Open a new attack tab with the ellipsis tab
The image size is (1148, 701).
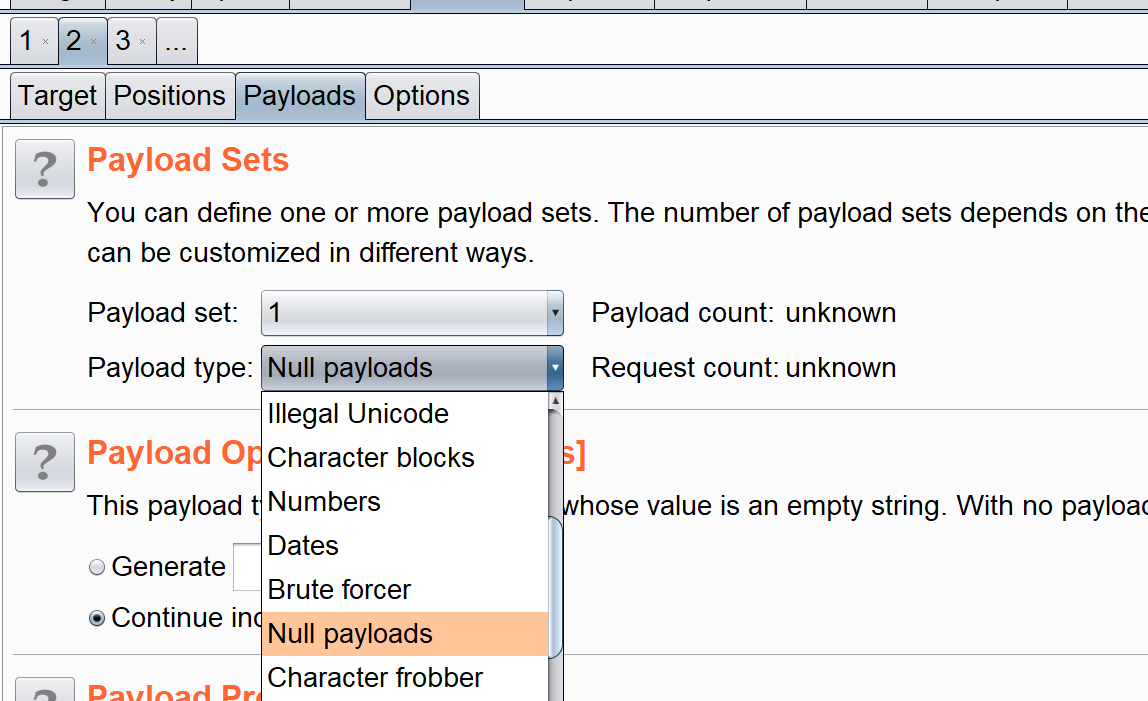(x=176, y=41)
